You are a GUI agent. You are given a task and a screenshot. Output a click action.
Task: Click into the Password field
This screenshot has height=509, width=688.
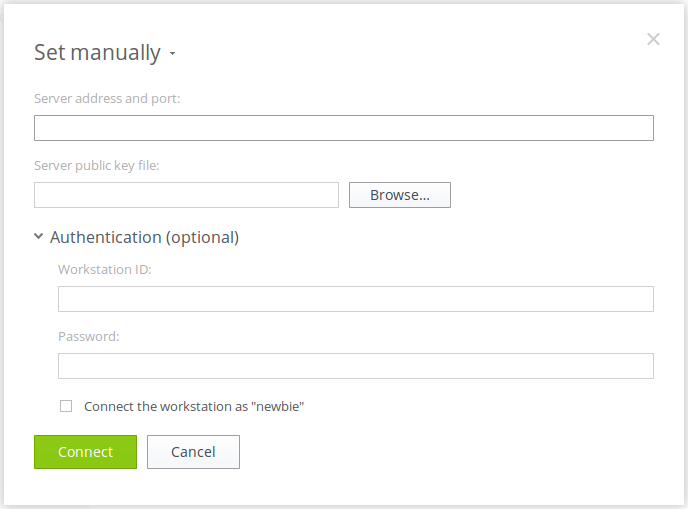pos(355,366)
